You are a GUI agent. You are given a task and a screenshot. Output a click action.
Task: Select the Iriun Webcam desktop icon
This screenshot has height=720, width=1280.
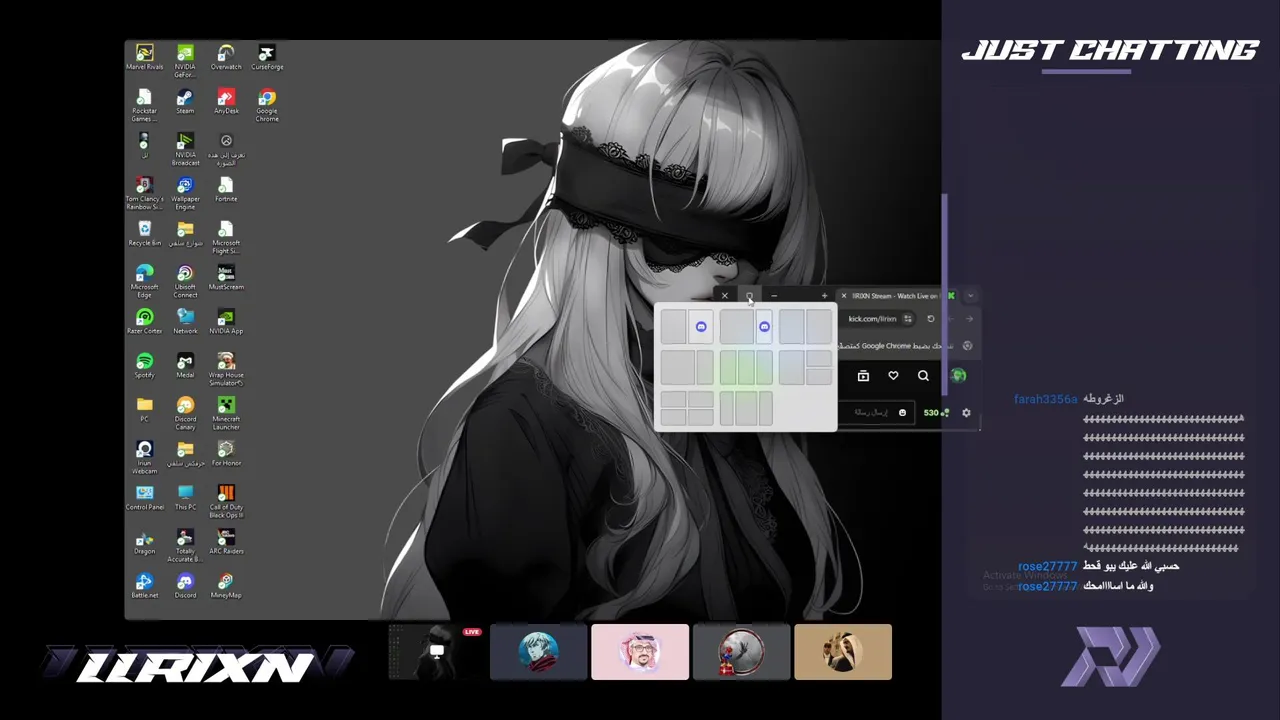pyautogui.click(x=144, y=457)
